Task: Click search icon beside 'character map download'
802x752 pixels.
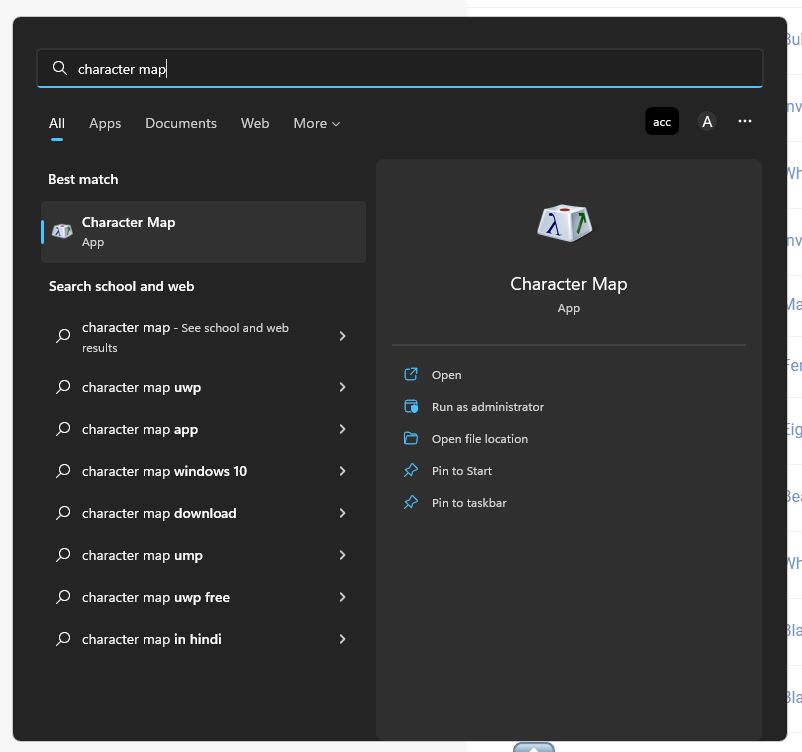Action: tap(63, 512)
